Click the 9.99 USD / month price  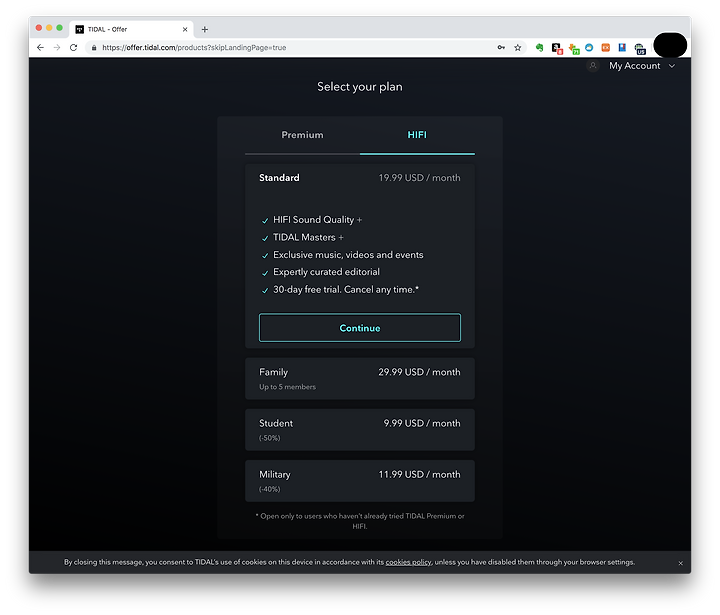[422, 423]
